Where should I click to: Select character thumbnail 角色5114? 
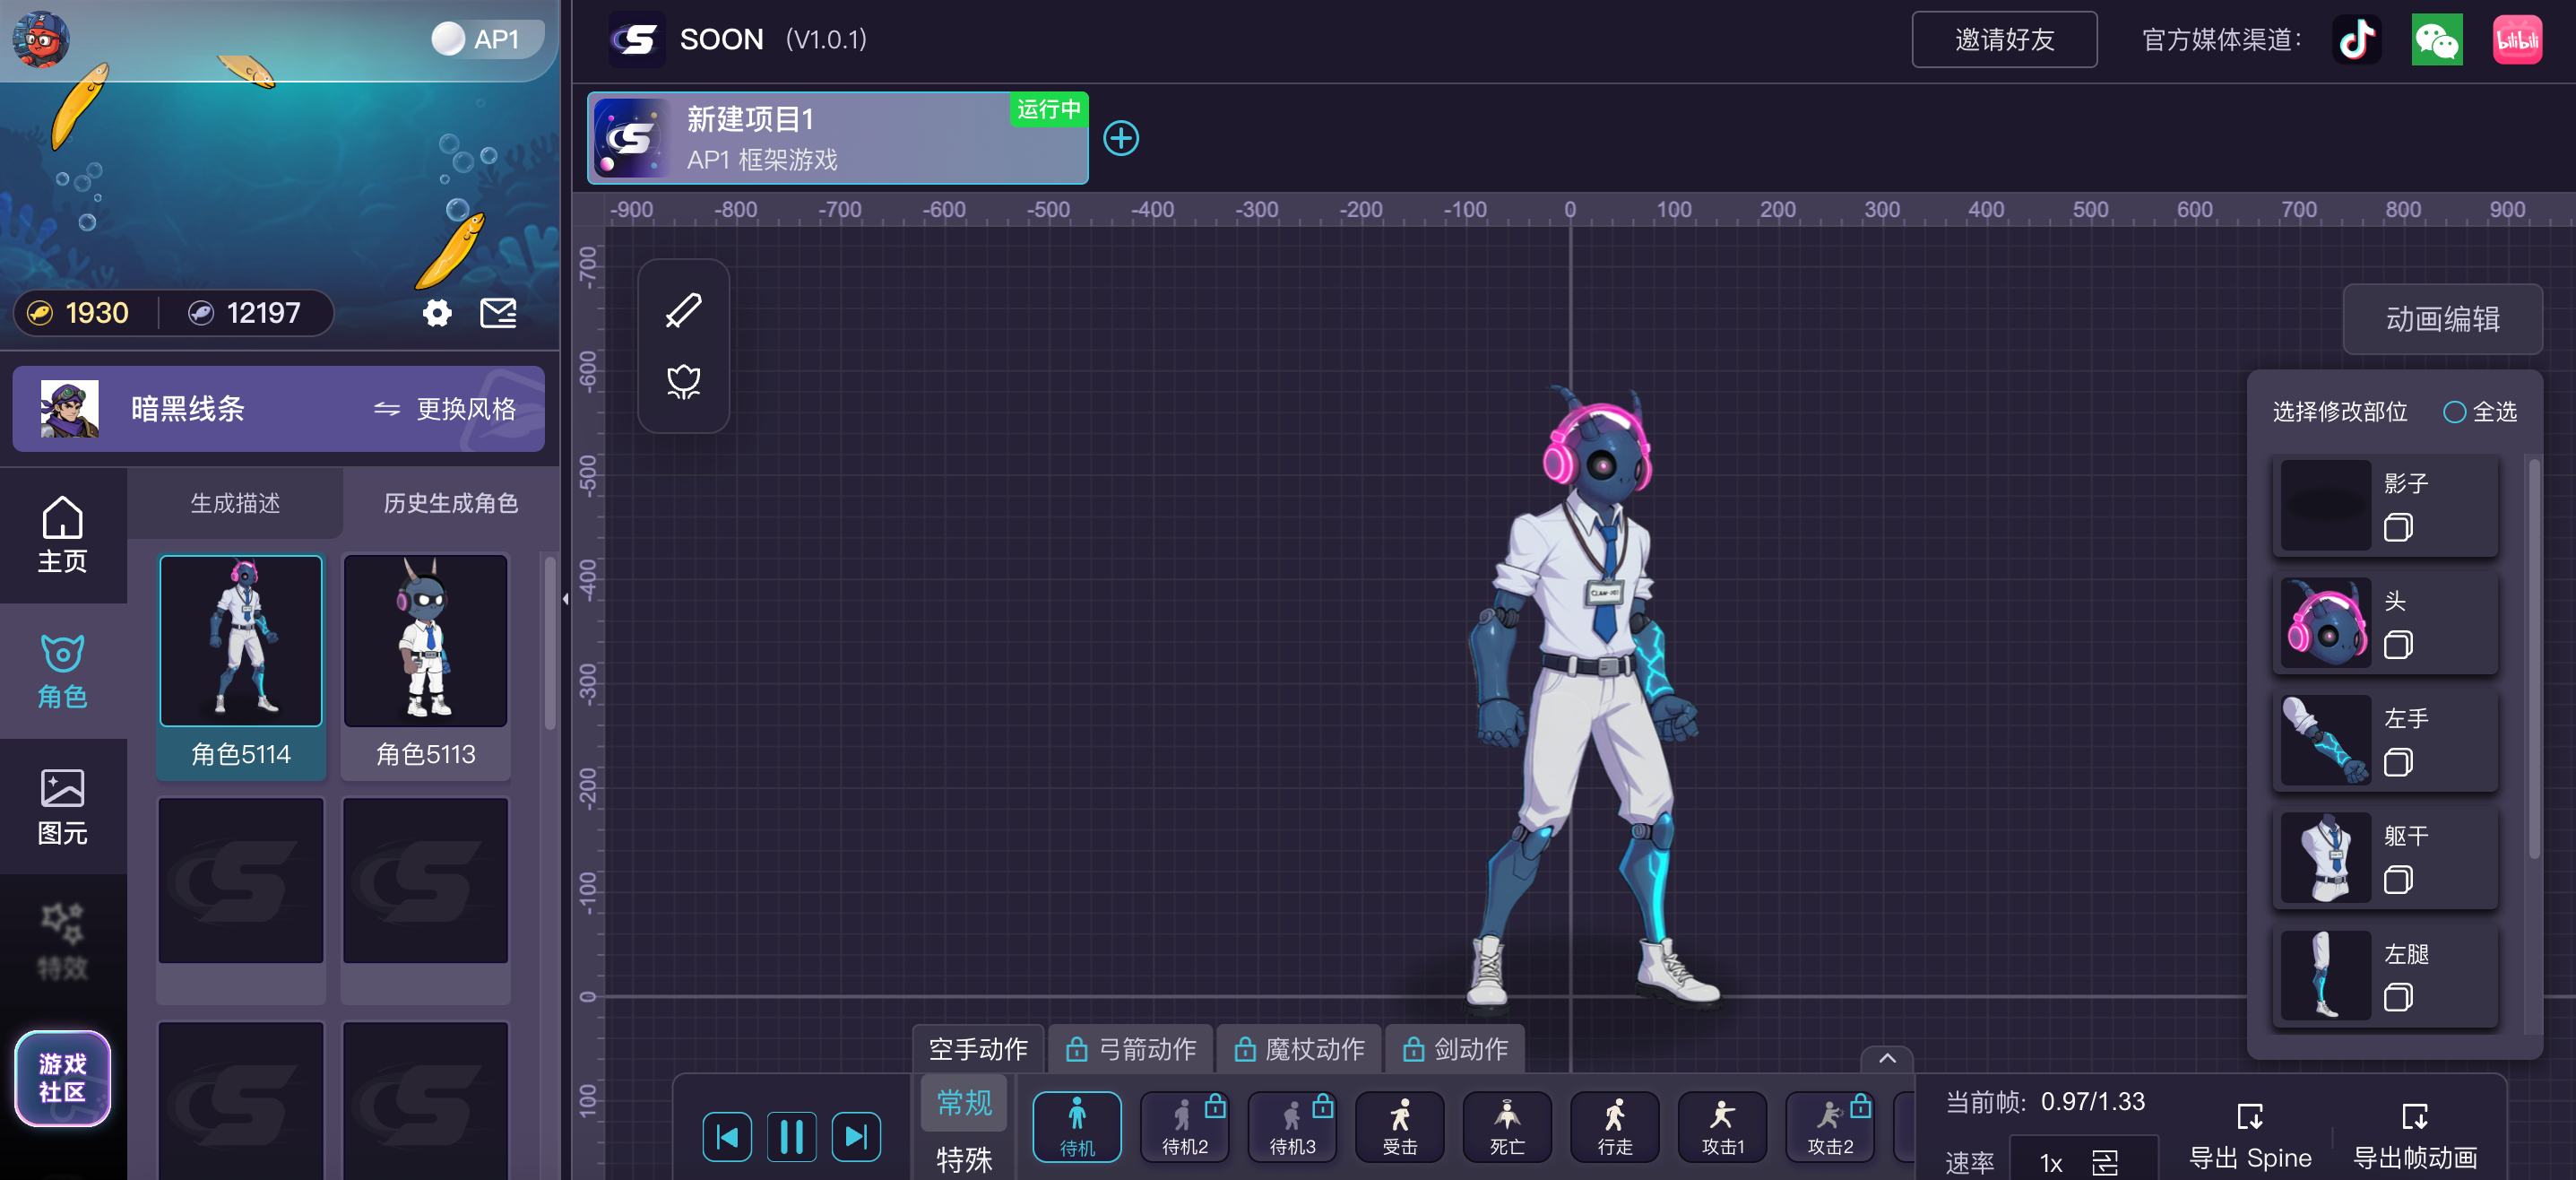pos(241,641)
